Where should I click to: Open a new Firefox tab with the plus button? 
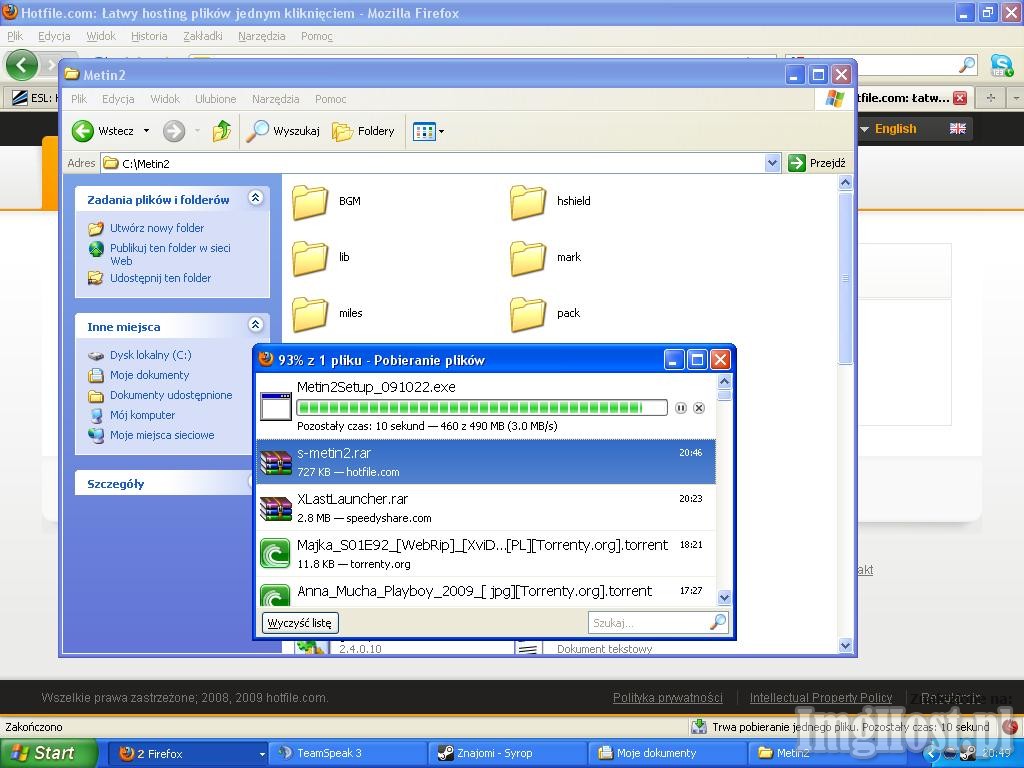(x=991, y=98)
